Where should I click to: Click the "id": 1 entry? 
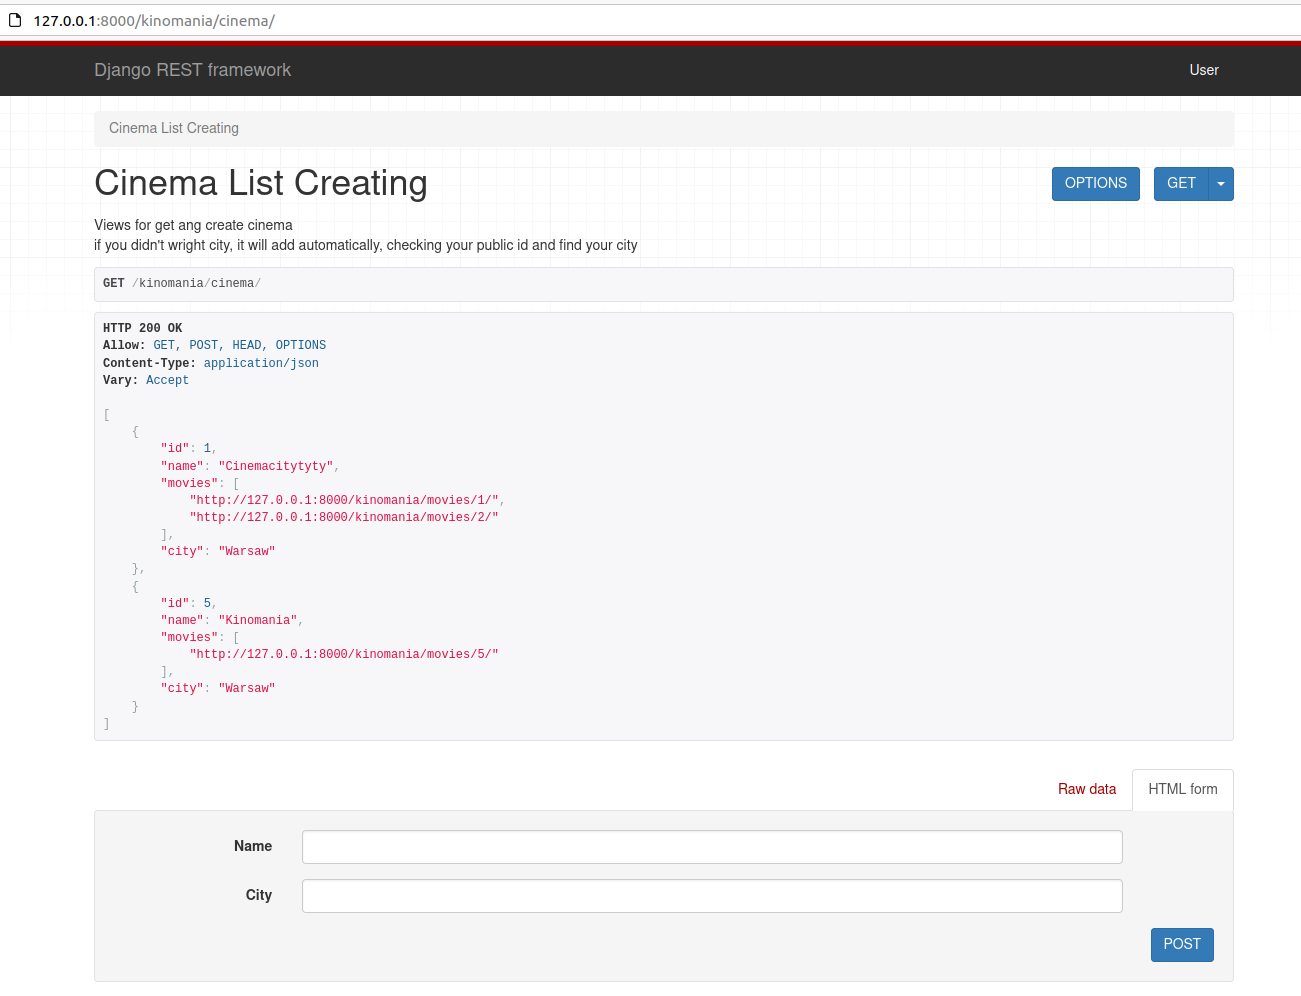coord(187,448)
